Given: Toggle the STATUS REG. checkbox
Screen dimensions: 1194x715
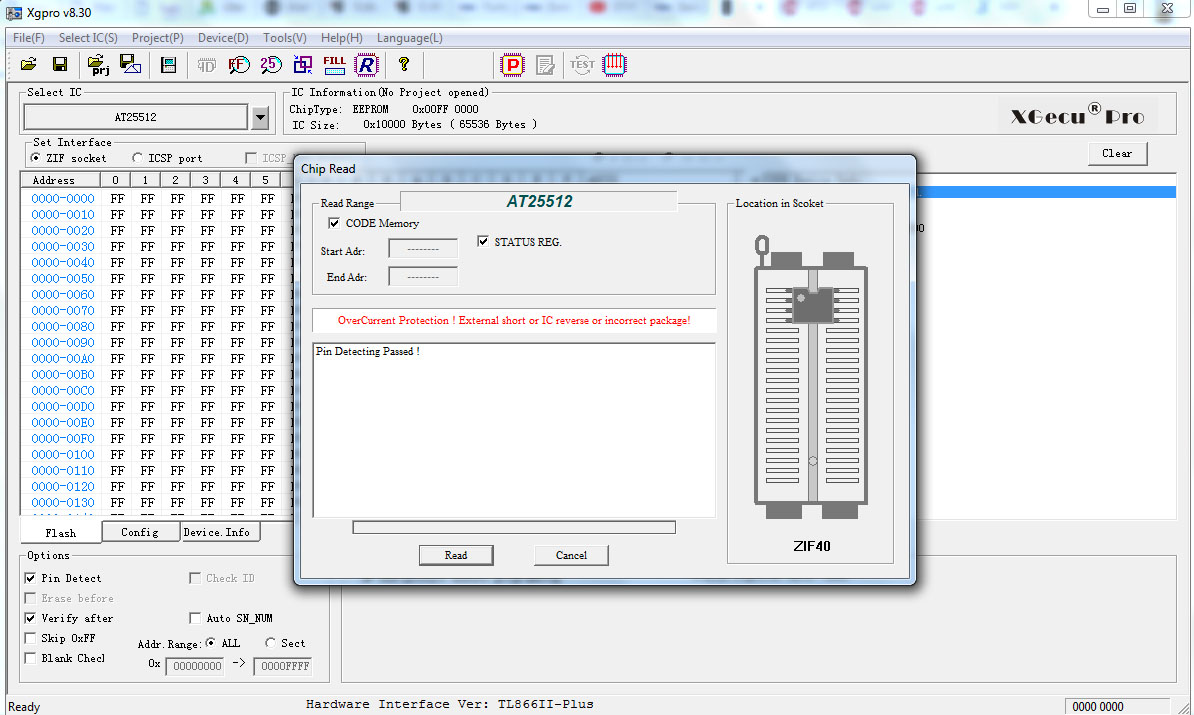Looking at the screenshot, I should click(x=483, y=241).
